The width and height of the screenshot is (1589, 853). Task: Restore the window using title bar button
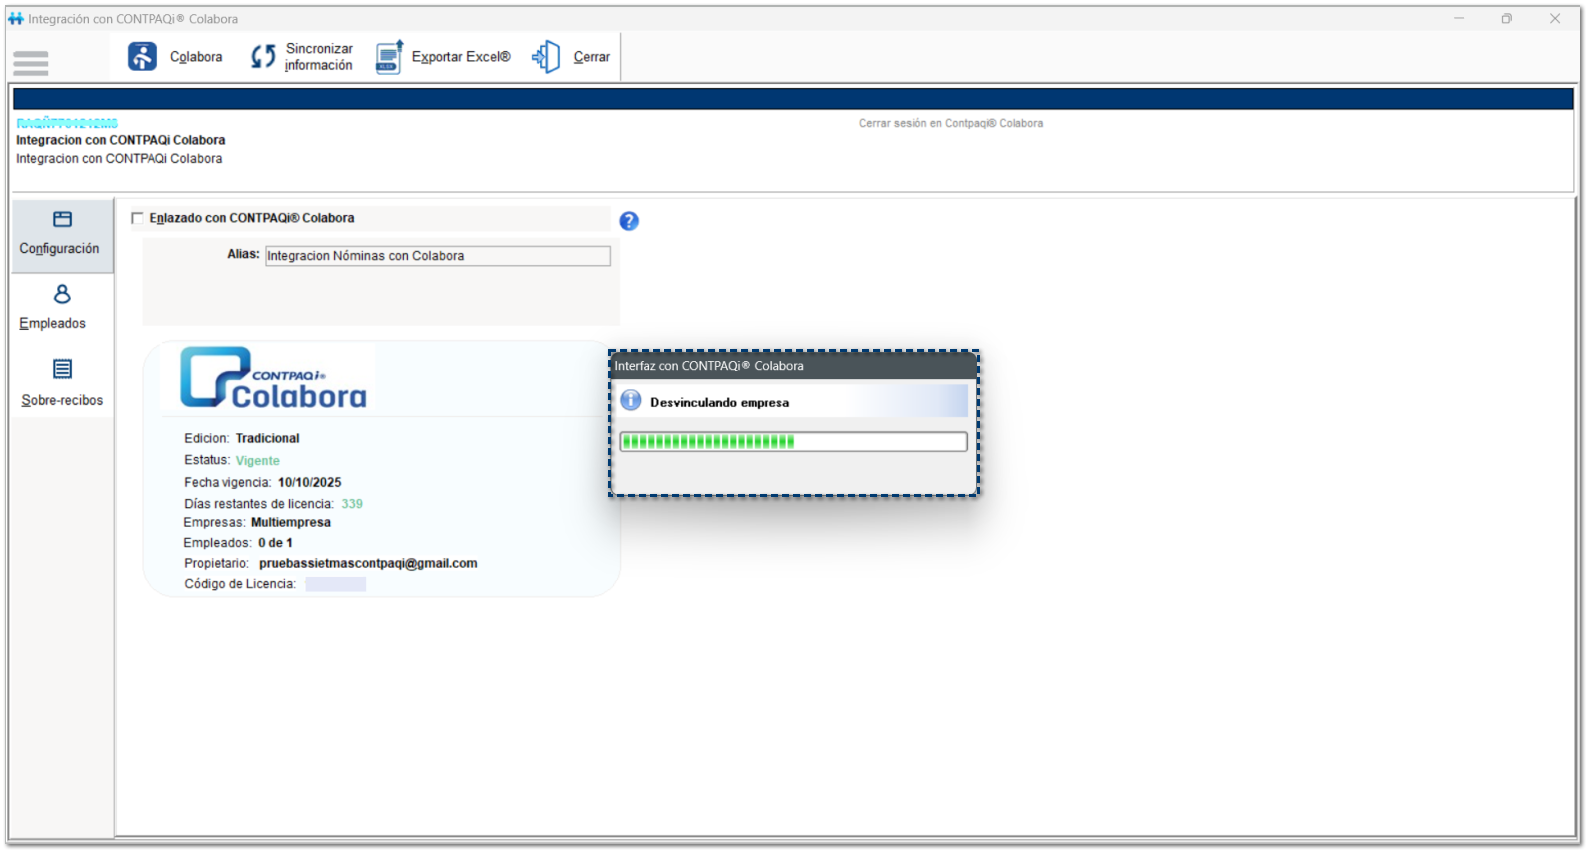1506,18
